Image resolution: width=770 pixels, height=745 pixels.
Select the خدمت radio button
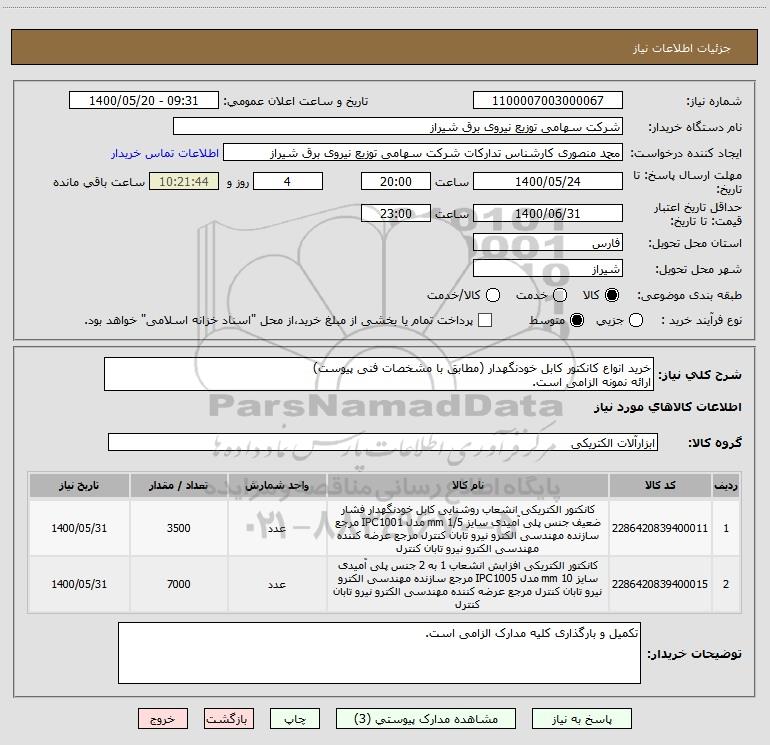click(x=560, y=295)
